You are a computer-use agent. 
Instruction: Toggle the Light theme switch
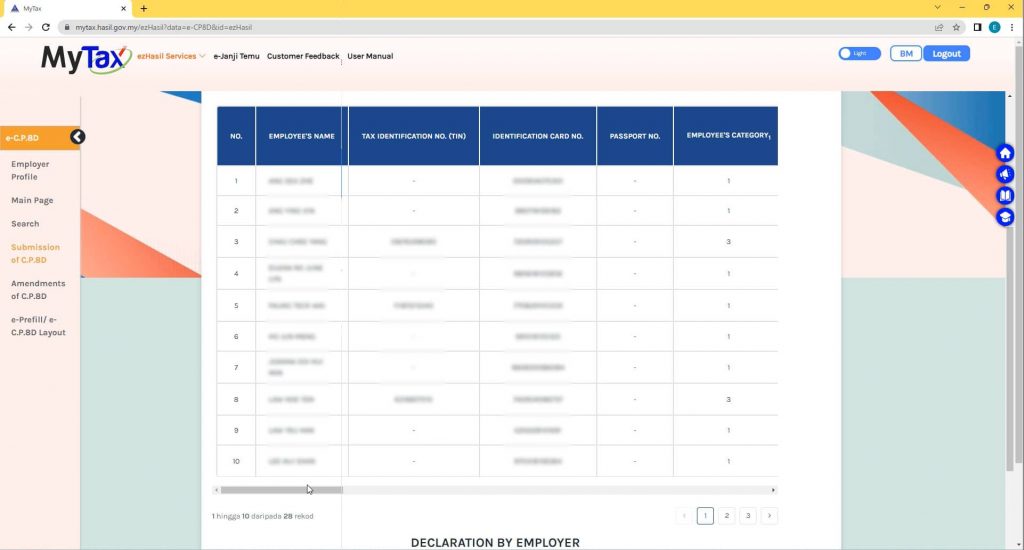click(x=858, y=53)
